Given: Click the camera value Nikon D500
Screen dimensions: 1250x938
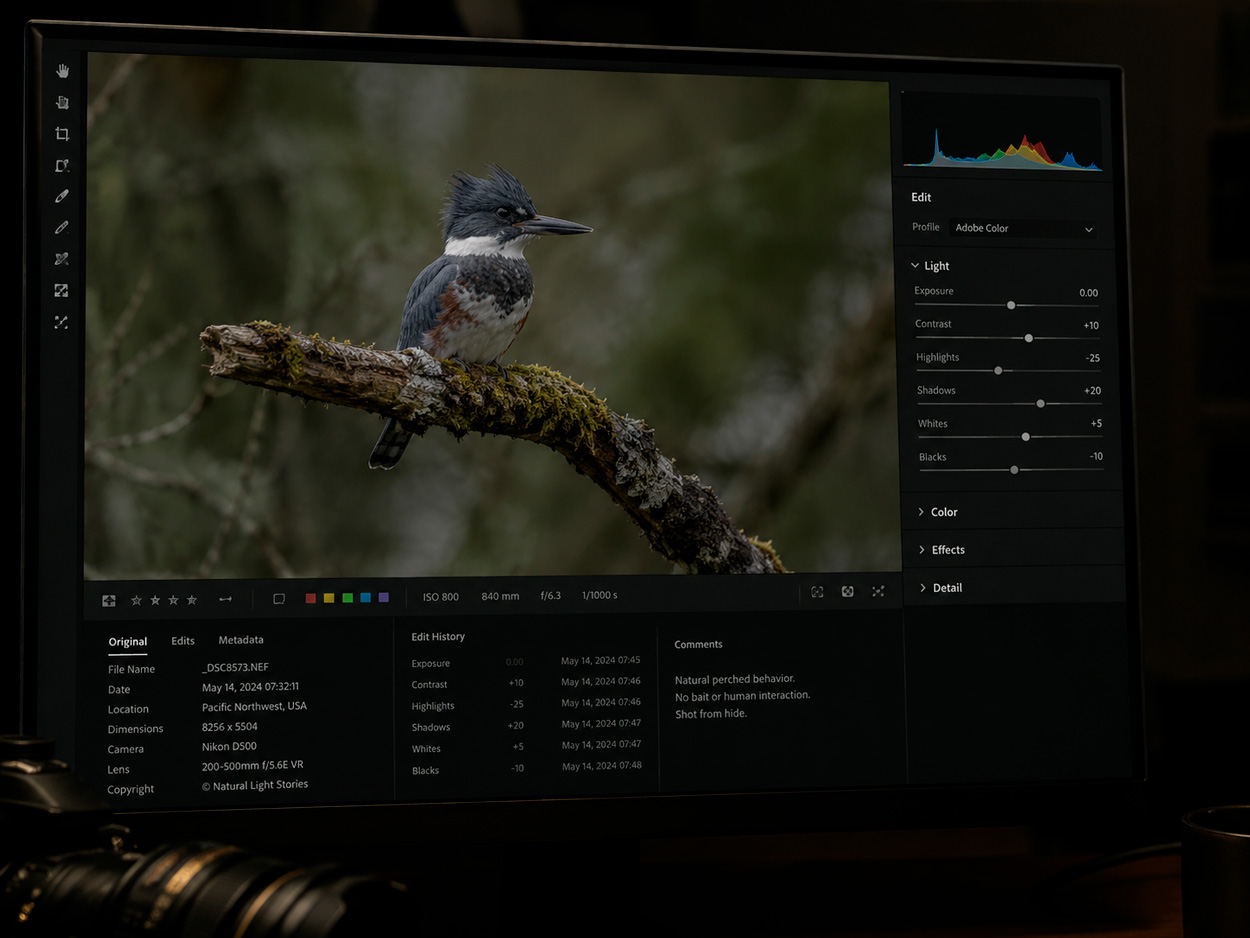Looking at the screenshot, I should [x=229, y=746].
